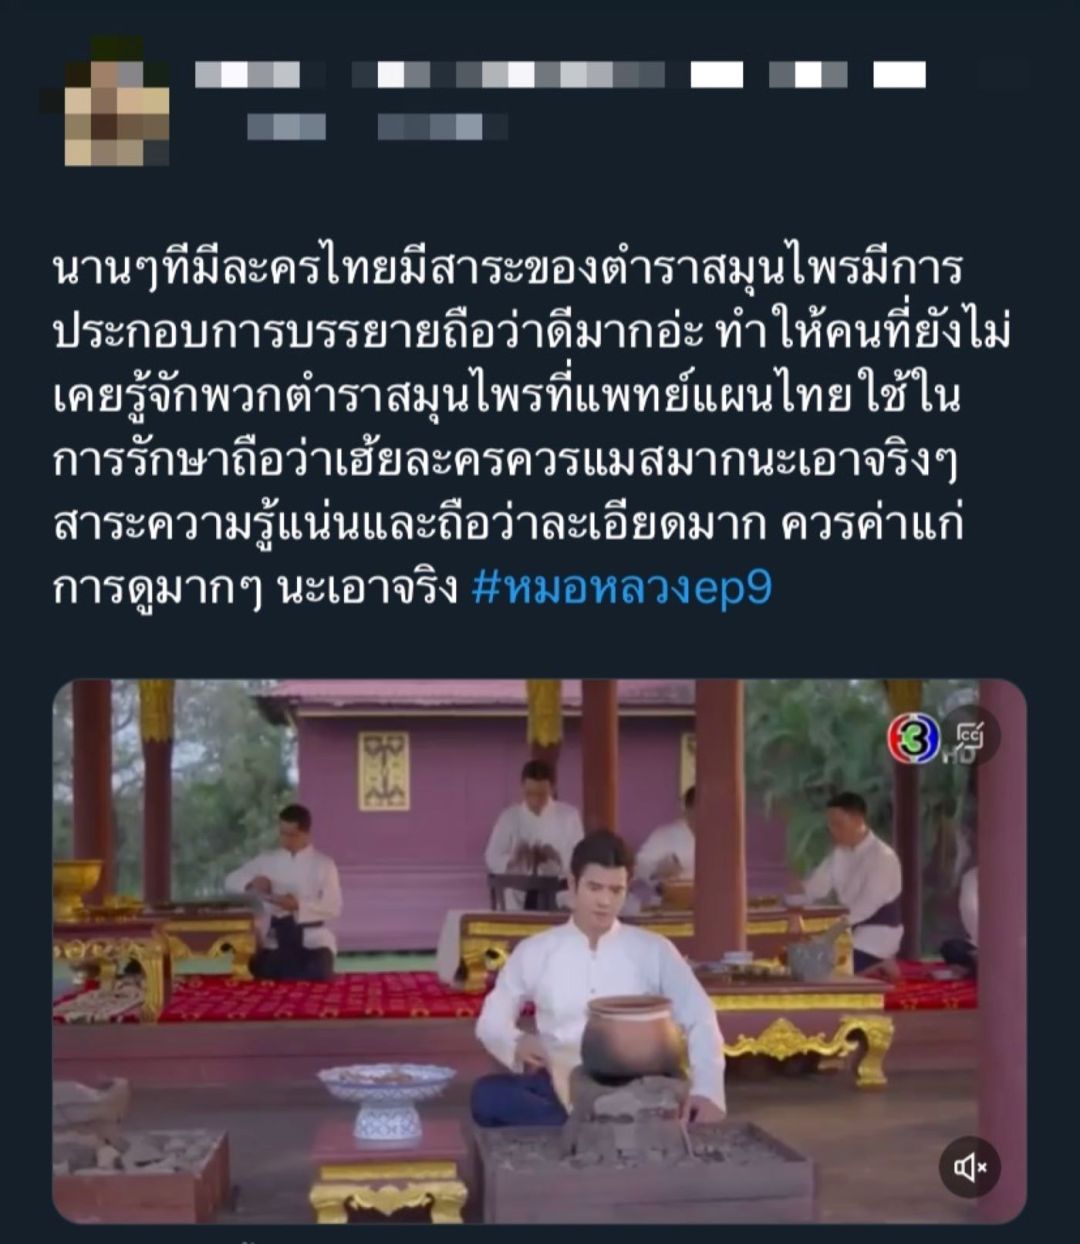The height and width of the screenshot is (1244, 1080).
Task: Play the embedded drama video clip
Action: (x=539, y=951)
